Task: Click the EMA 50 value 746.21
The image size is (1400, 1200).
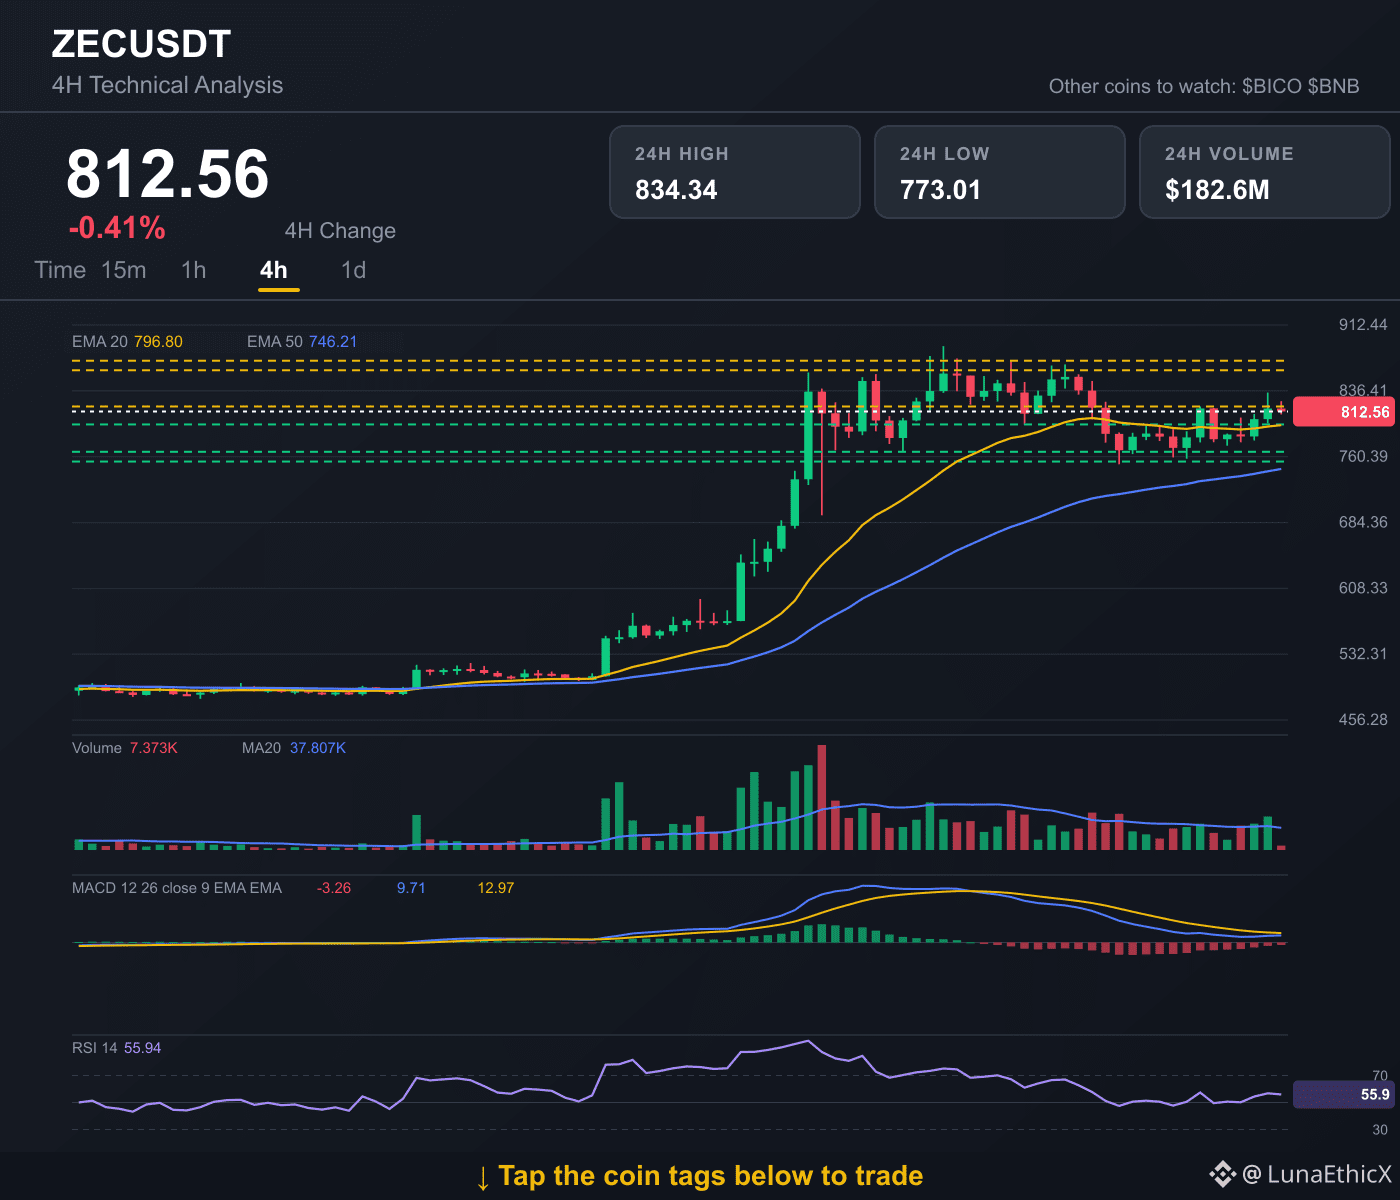Action: (x=333, y=342)
